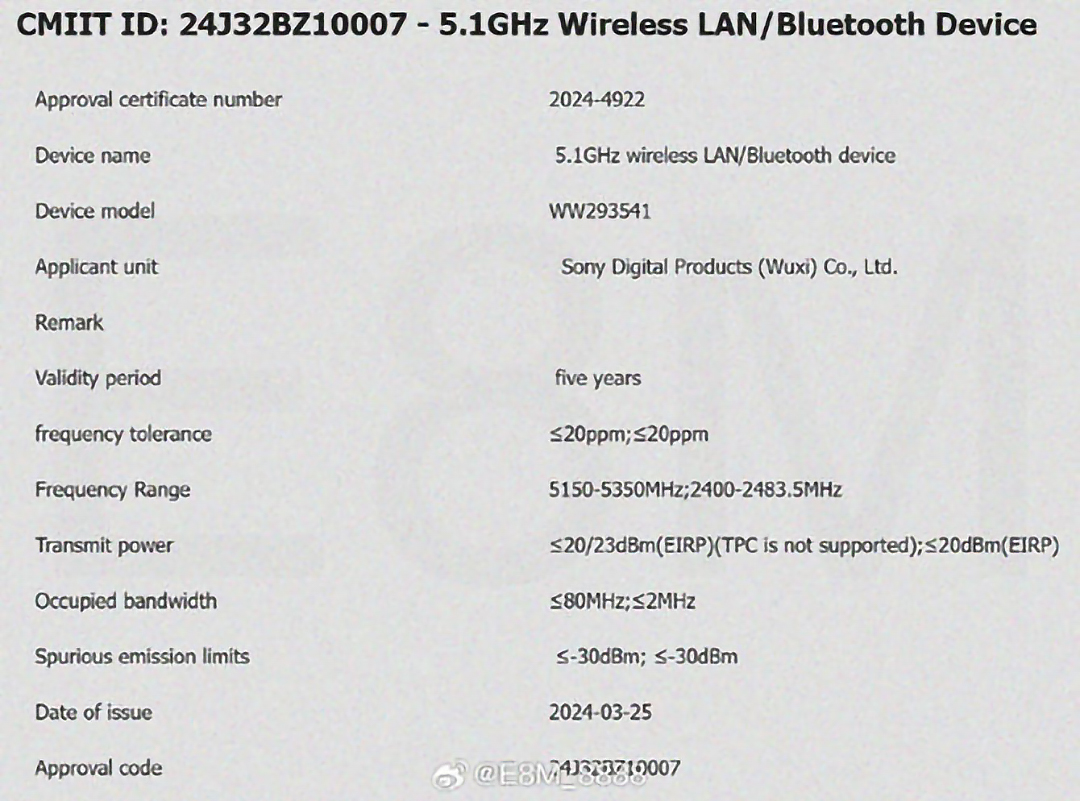Click the 'Frequency Range' row label
Screen dimensions: 1080x801
pyautogui.click(x=112, y=490)
